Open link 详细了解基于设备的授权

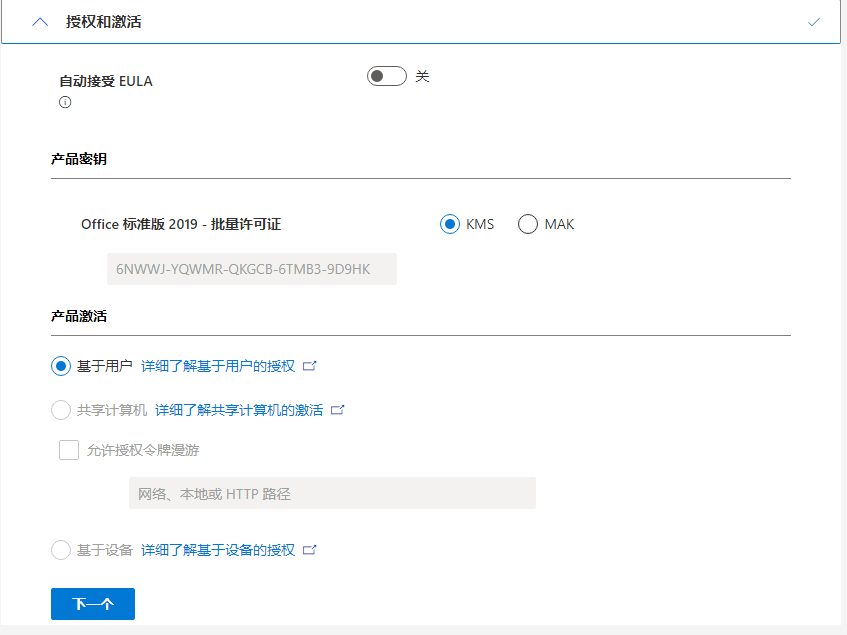(218, 550)
